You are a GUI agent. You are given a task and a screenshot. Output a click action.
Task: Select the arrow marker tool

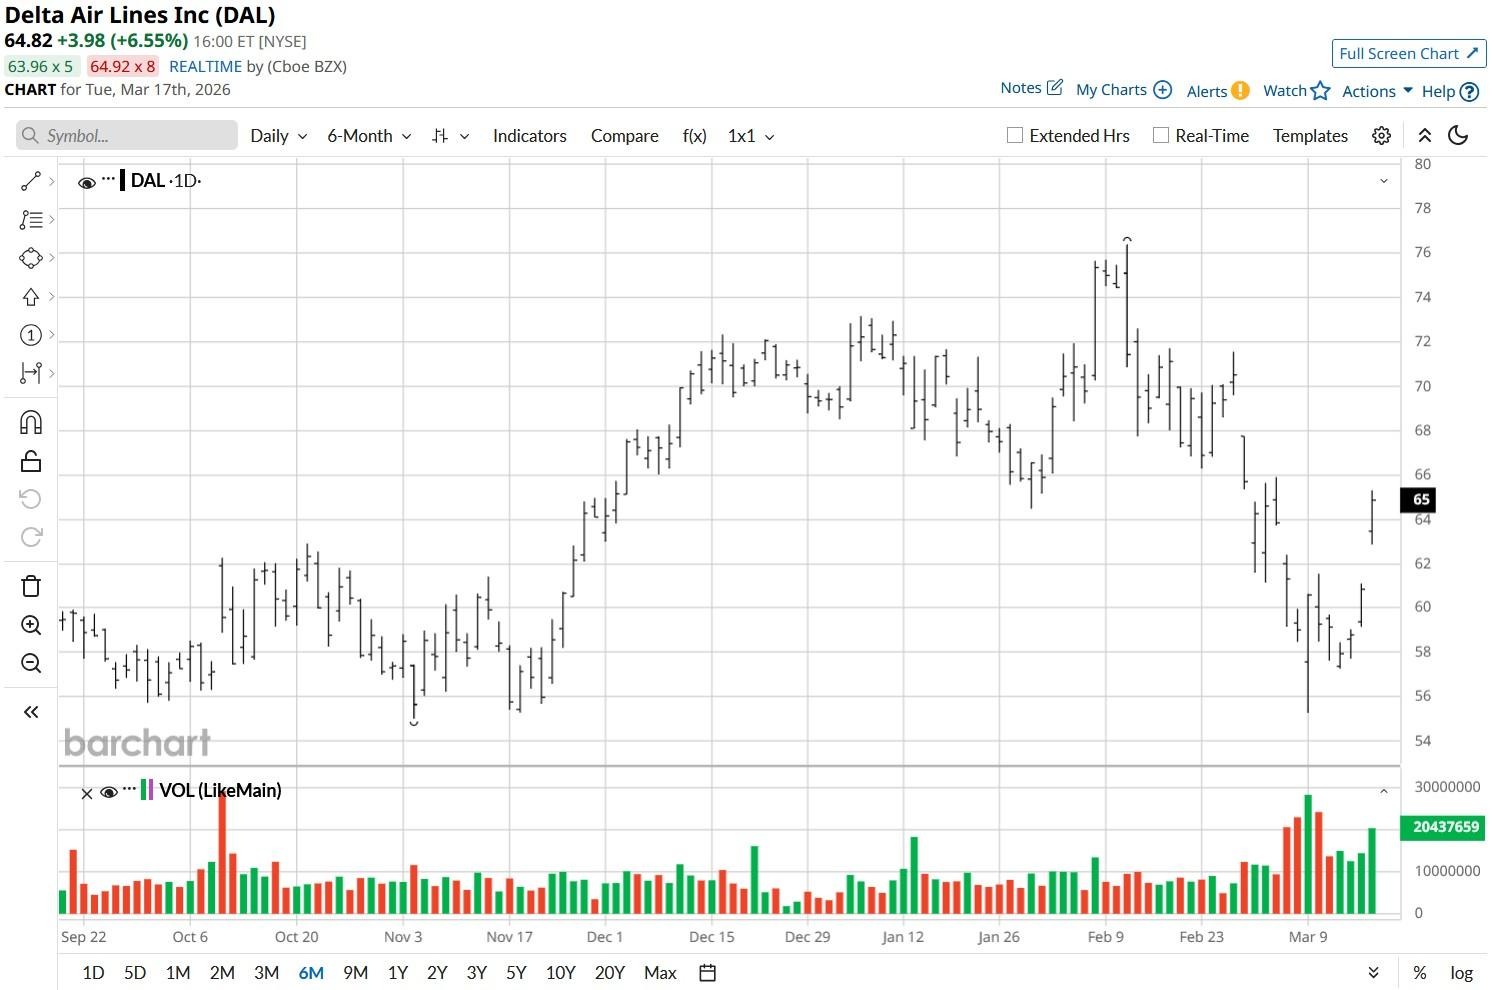(x=31, y=297)
